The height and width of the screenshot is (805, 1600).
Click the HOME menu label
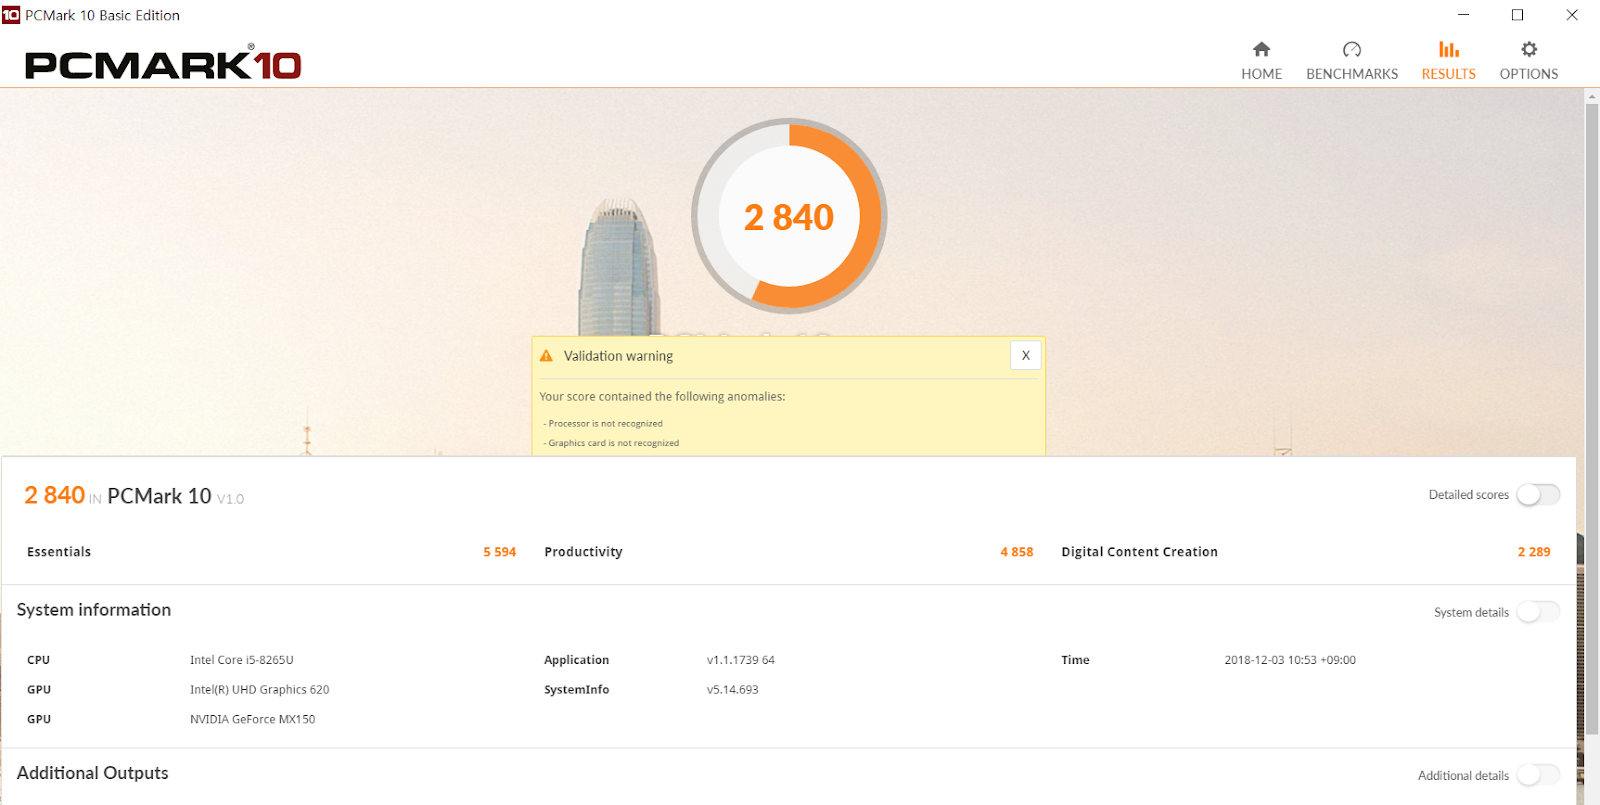coord(1261,74)
